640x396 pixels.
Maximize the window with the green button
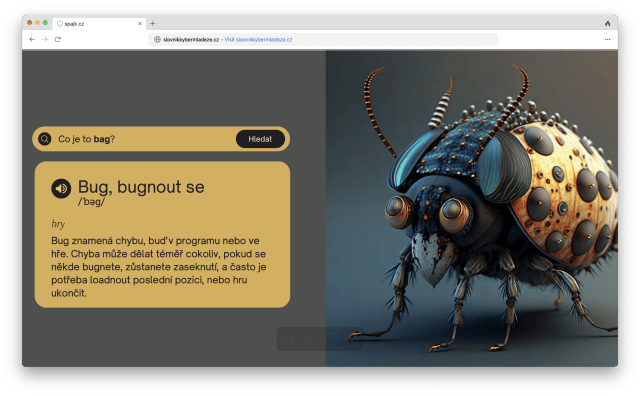click(x=45, y=23)
